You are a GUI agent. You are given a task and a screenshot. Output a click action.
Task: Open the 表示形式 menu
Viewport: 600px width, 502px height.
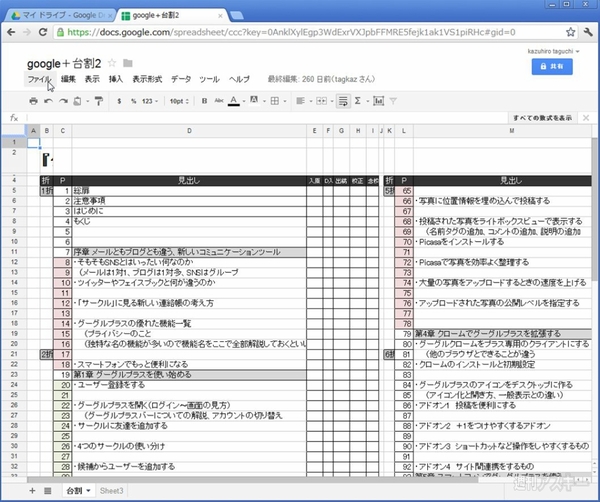tap(147, 79)
